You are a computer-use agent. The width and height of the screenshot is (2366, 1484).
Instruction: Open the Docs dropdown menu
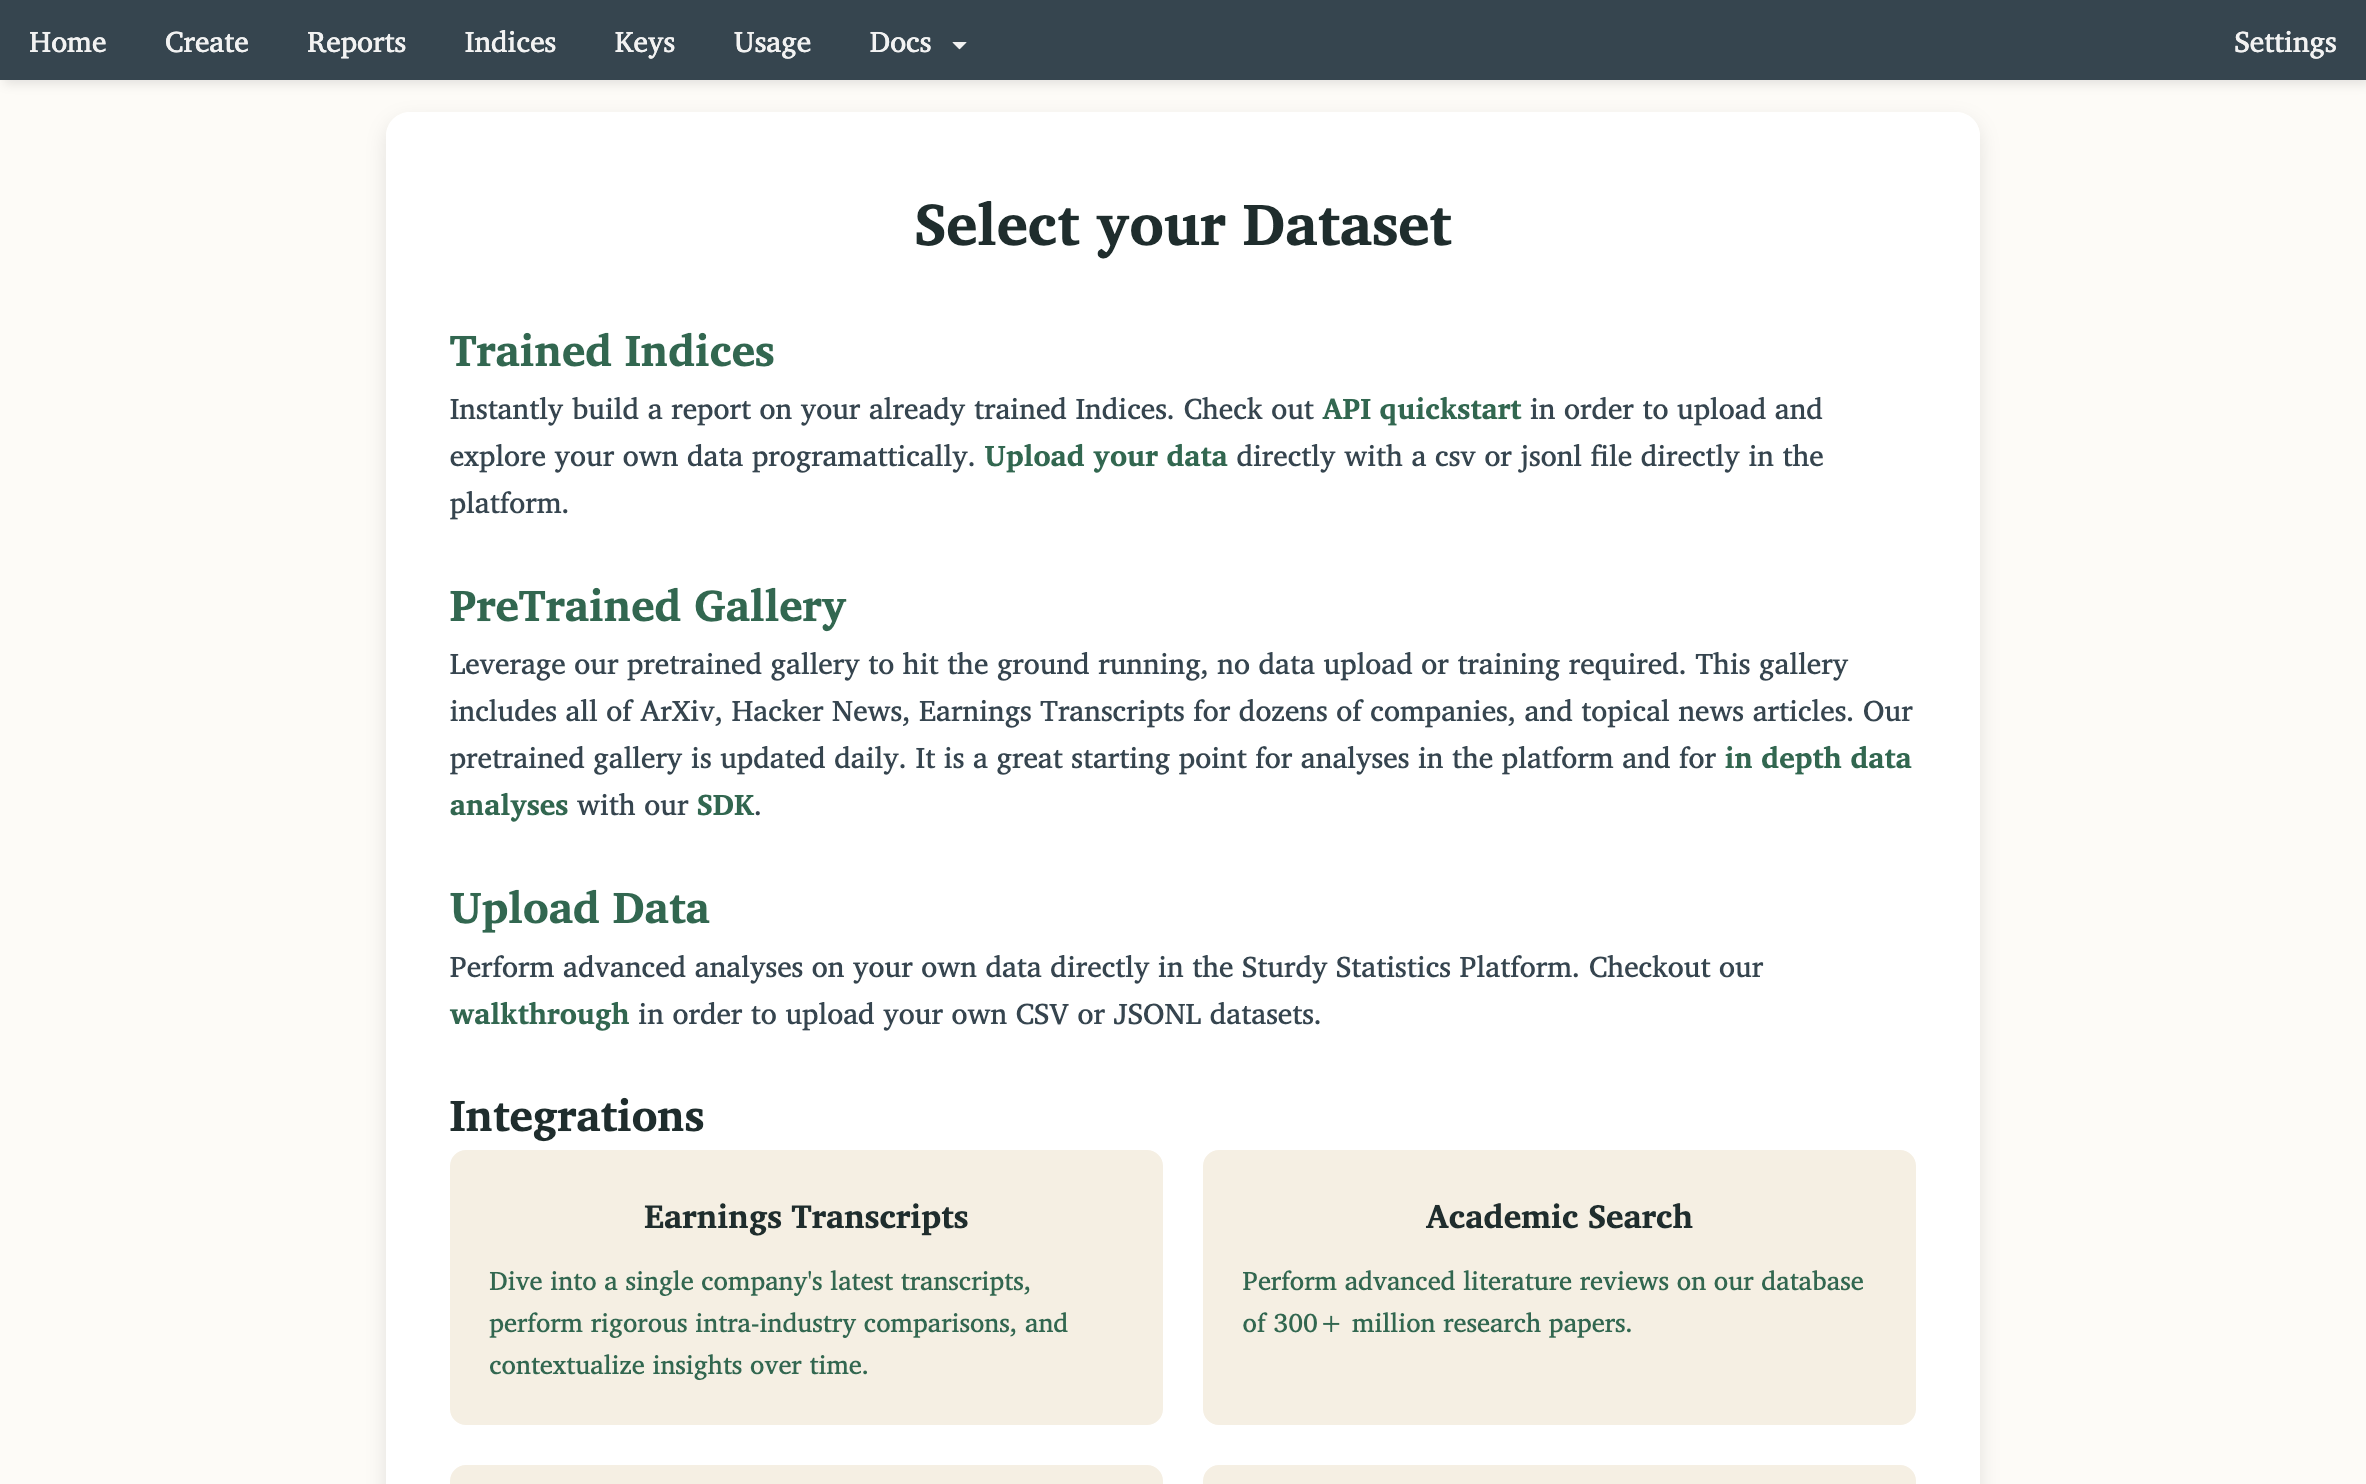coord(899,42)
